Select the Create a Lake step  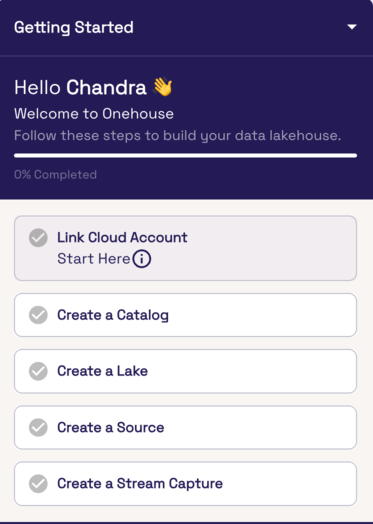tap(185, 371)
